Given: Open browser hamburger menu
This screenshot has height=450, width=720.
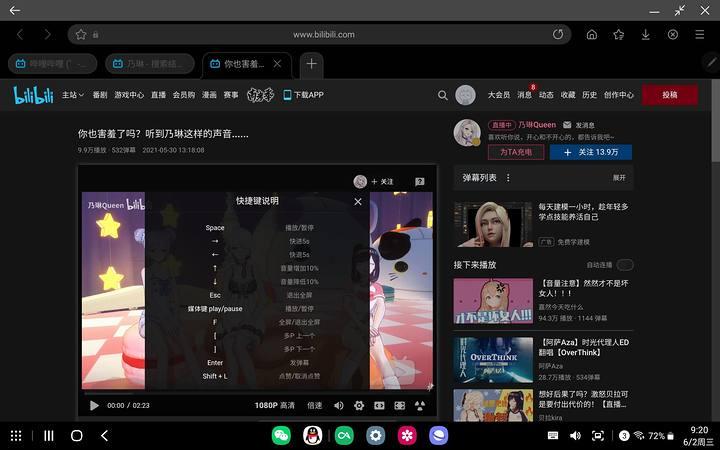Looking at the screenshot, I should tap(699, 34).
